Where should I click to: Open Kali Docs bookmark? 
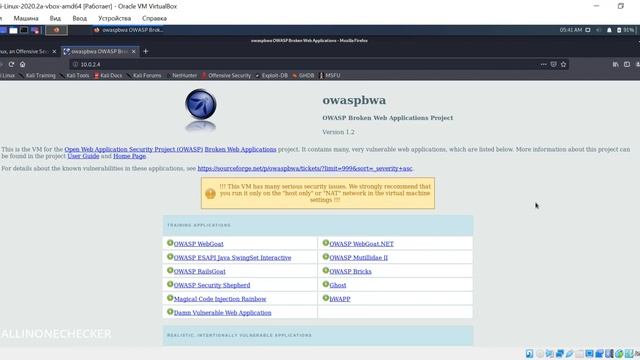tap(108, 76)
